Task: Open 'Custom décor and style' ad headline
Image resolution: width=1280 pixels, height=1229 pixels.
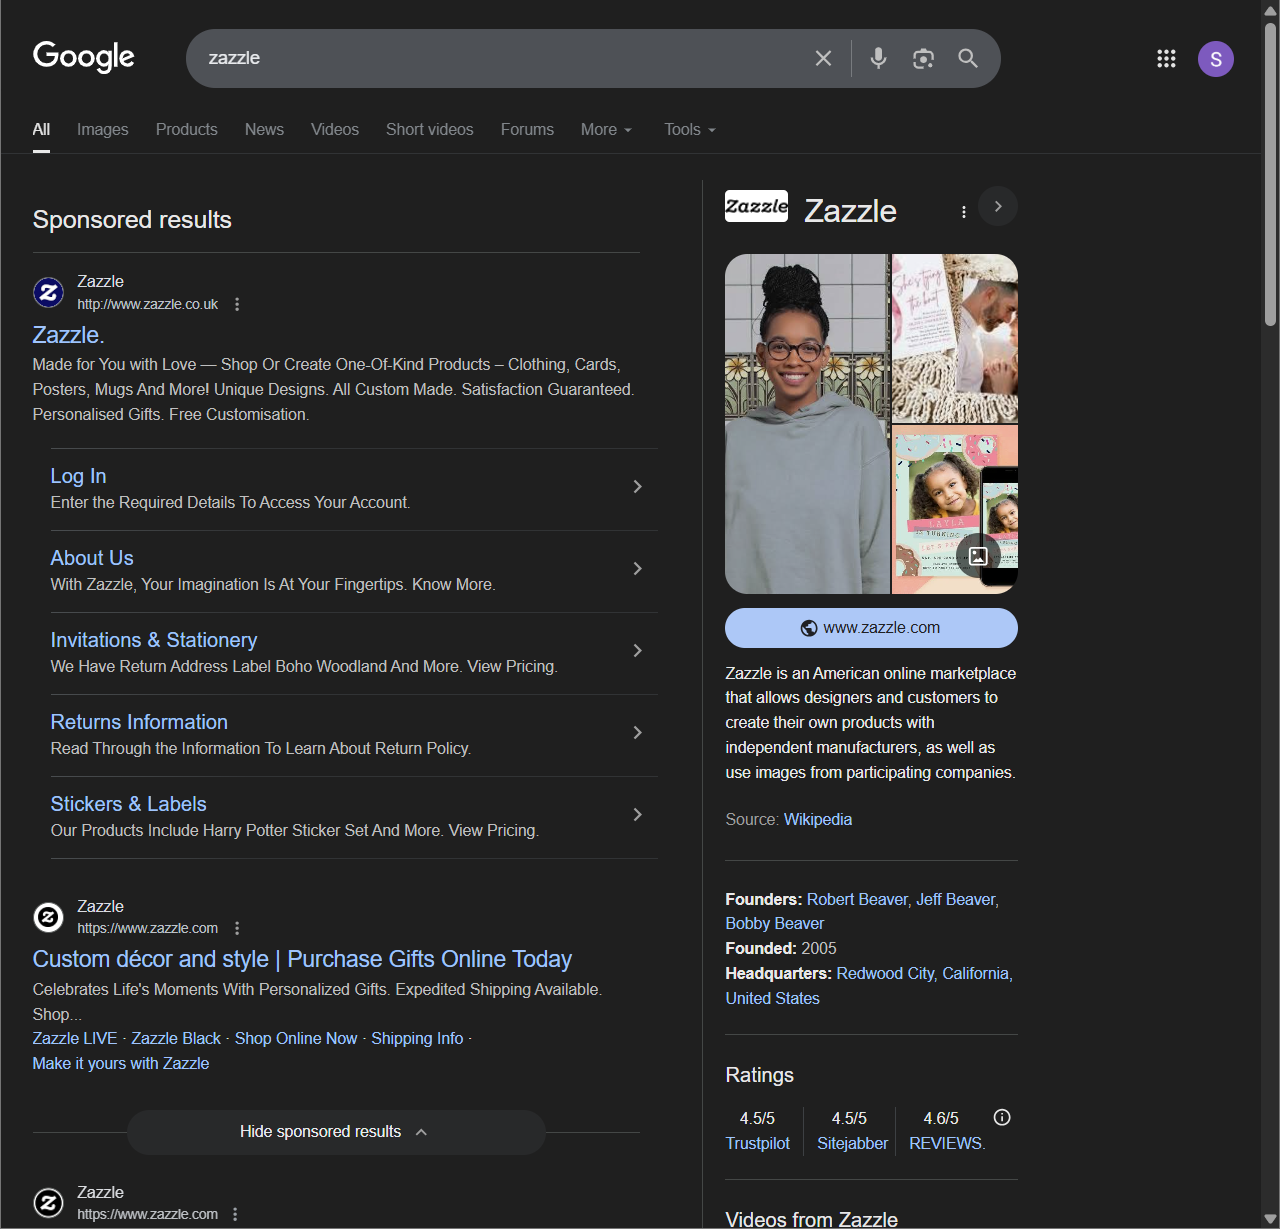Action: [x=302, y=959]
